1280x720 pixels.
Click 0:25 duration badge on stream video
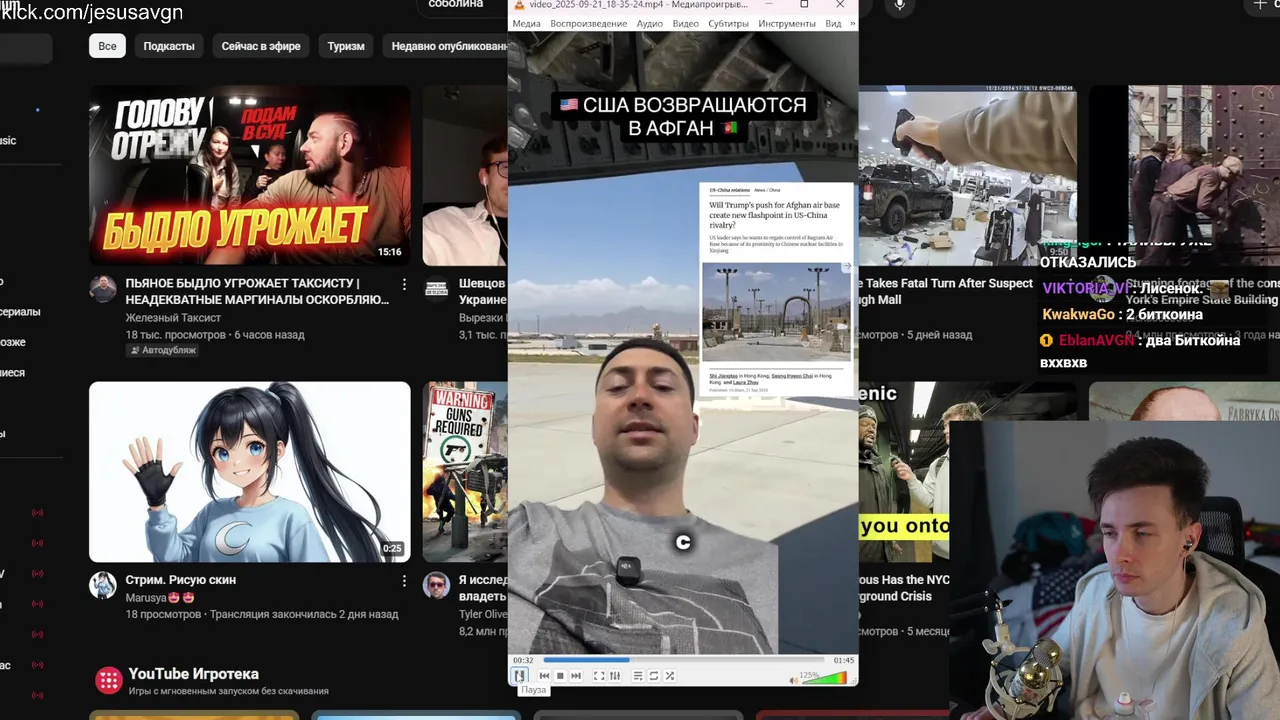click(x=392, y=549)
